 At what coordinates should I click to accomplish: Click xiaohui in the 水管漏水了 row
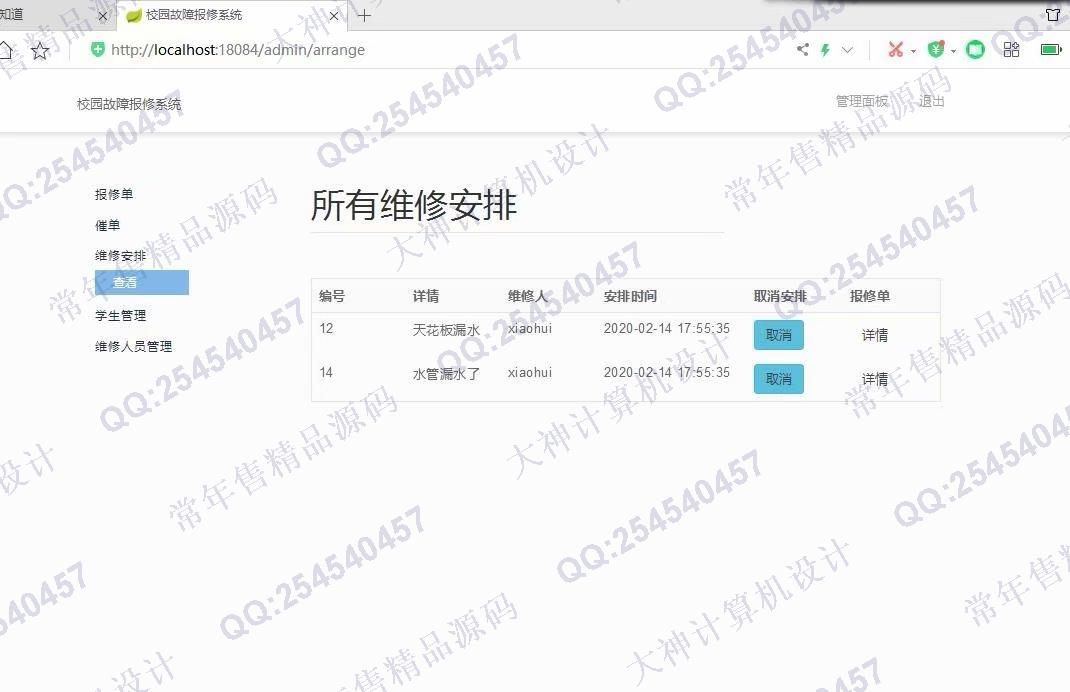pyautogui.click(x=530, y=373)
